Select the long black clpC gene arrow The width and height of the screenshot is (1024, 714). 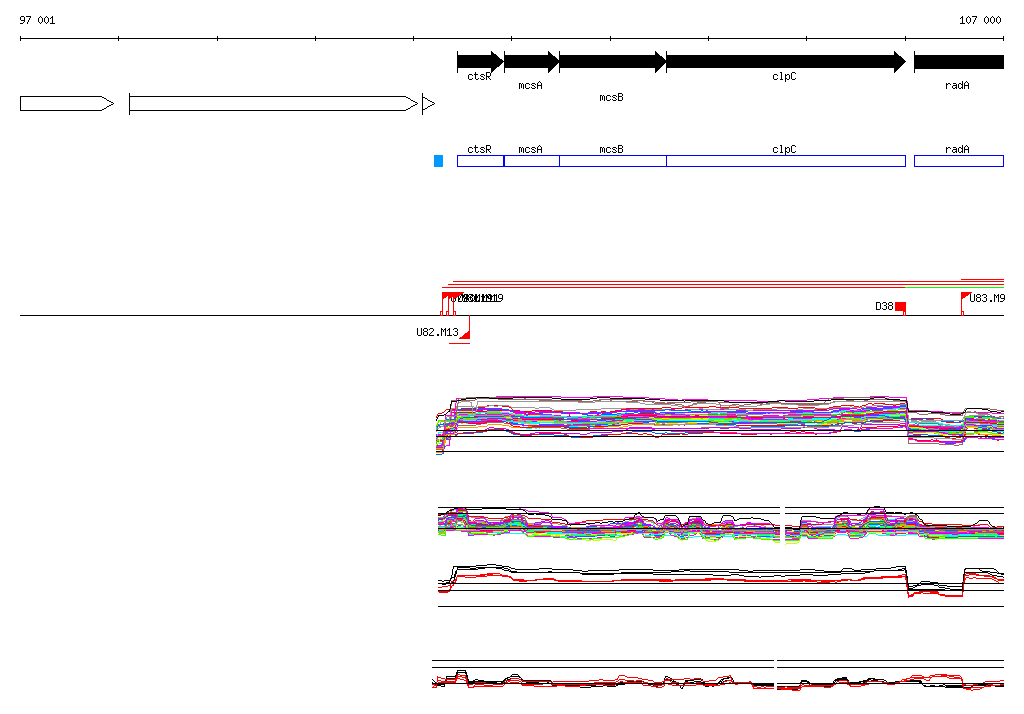[786, 62]
